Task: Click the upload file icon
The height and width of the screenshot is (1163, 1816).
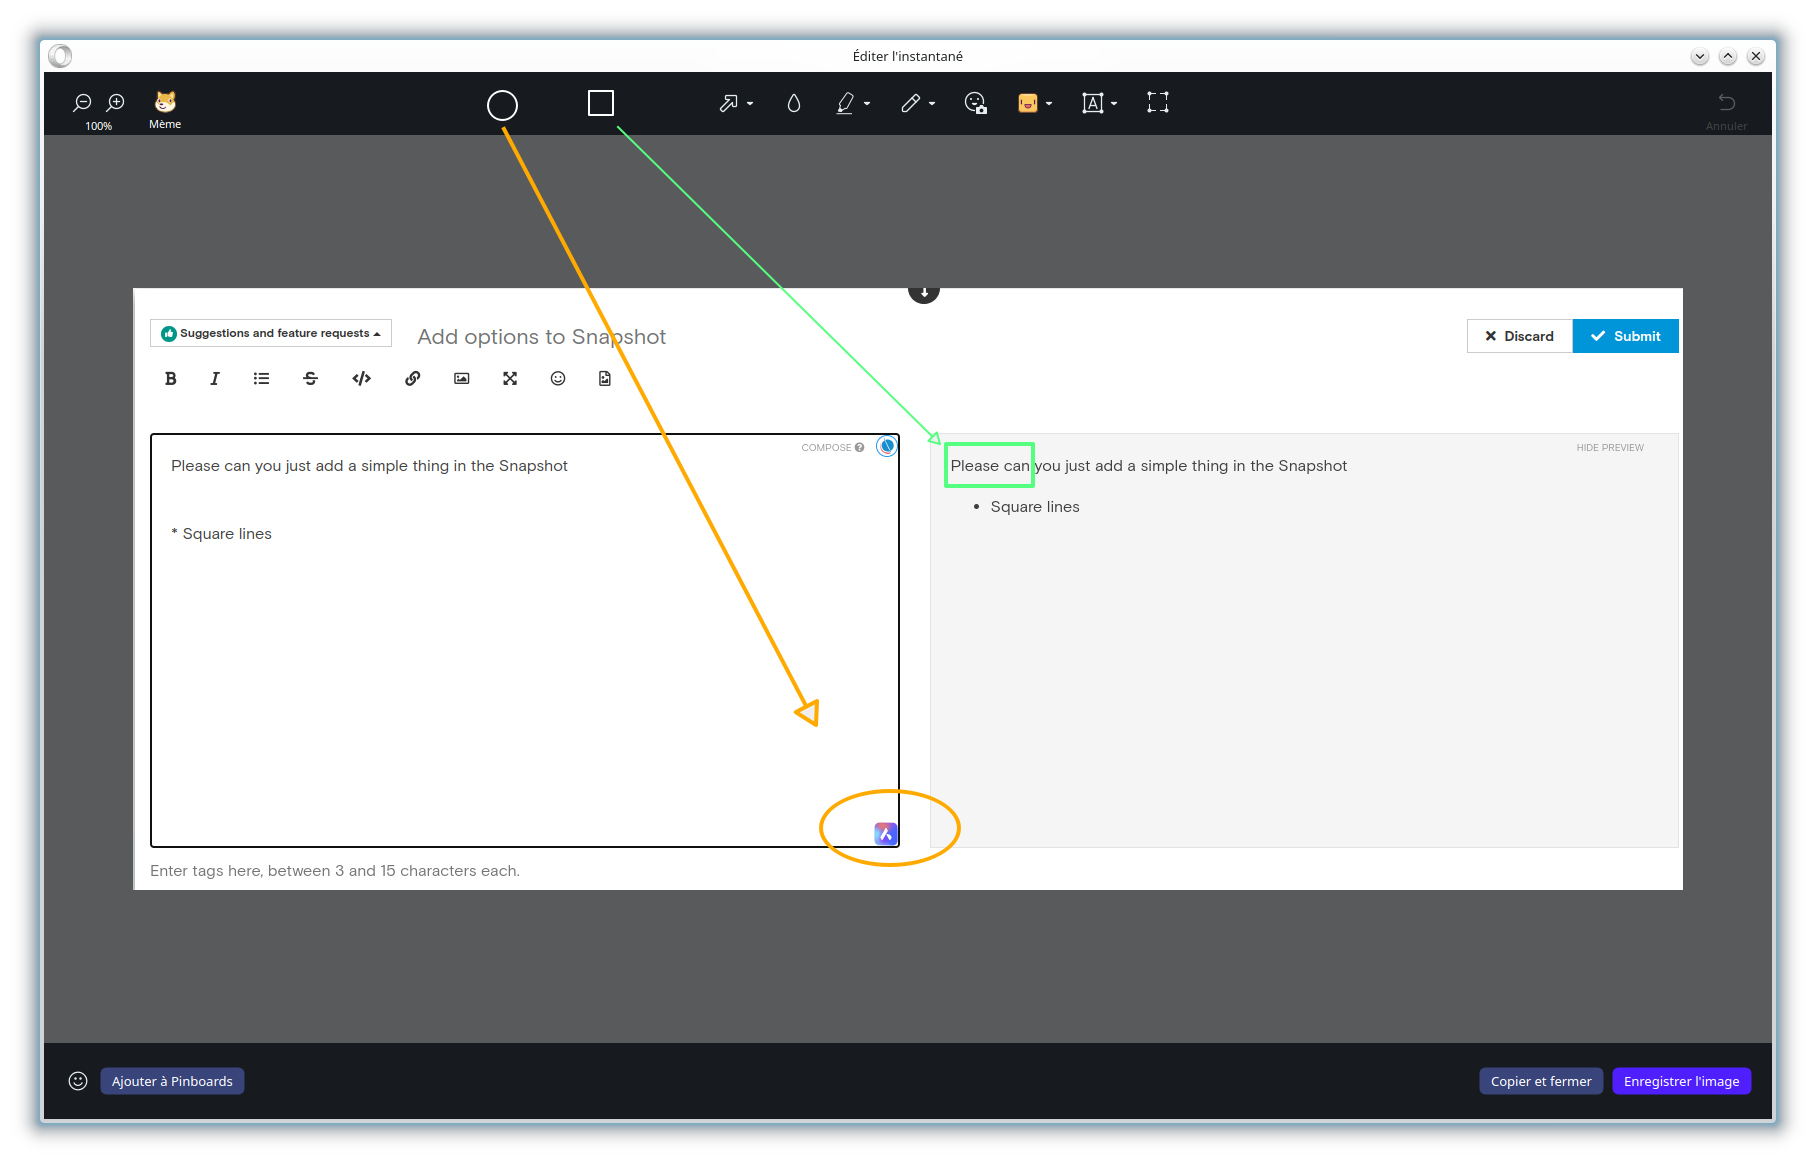Action: [x=605, y=378]
